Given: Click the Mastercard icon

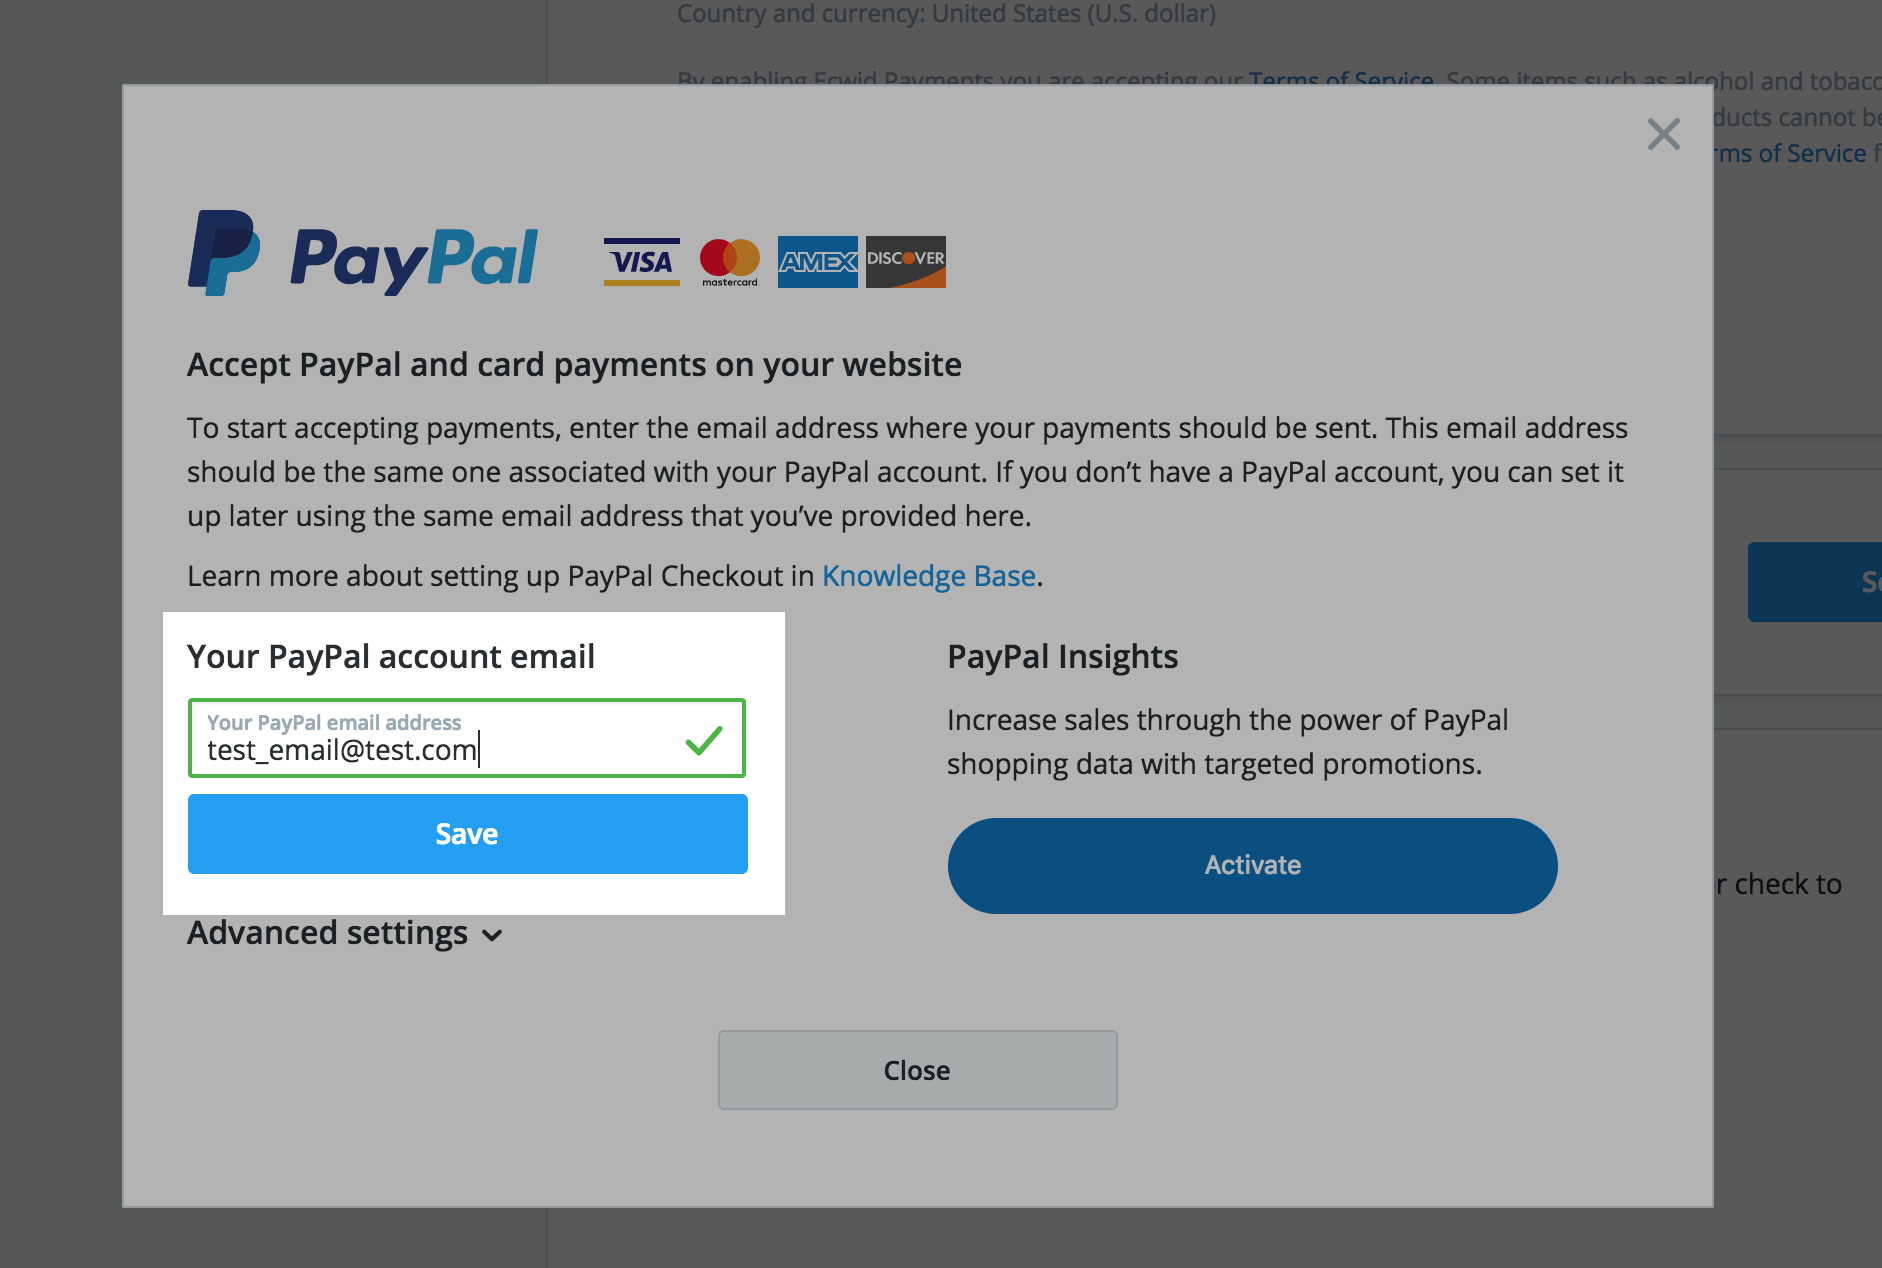Looking at the screenshot, I should 730,262.
